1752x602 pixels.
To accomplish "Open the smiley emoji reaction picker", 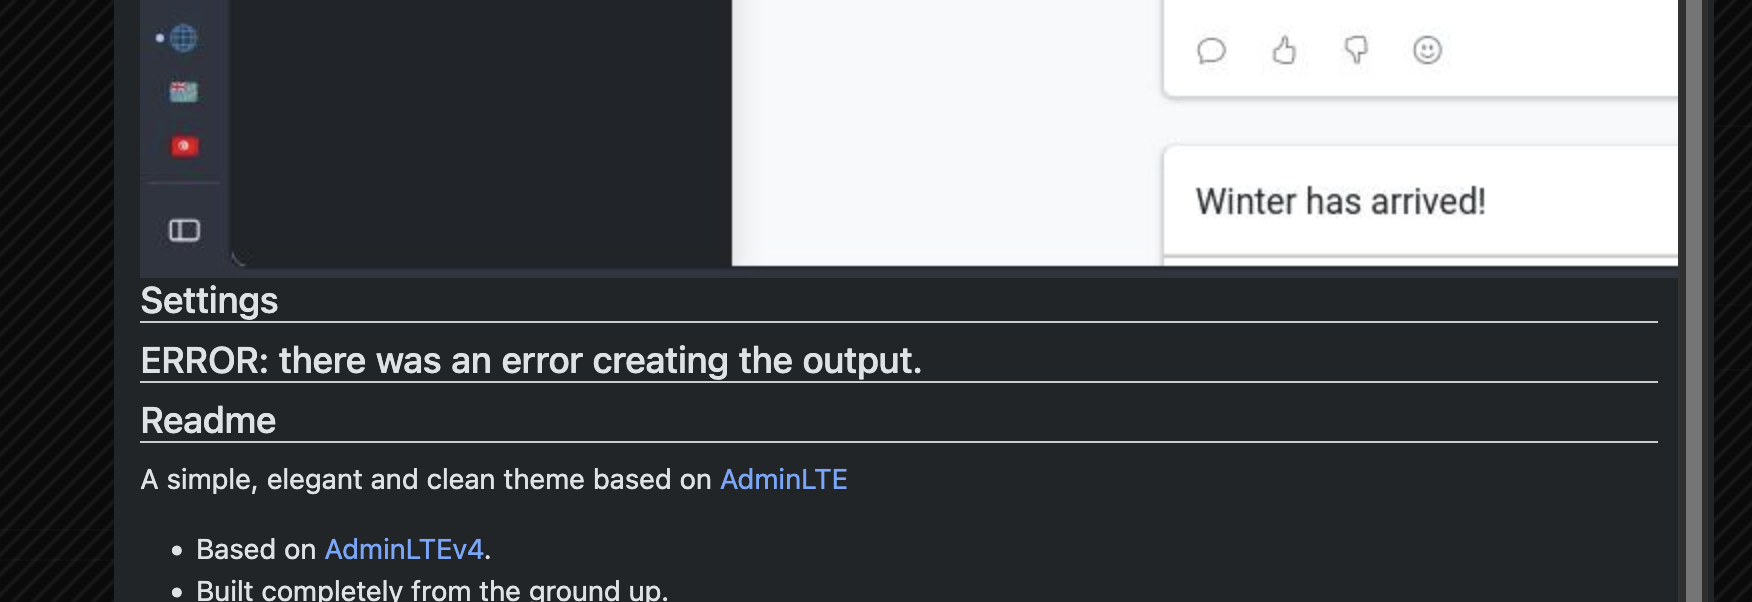I will pyautogui.click(x=1427, y=50).
